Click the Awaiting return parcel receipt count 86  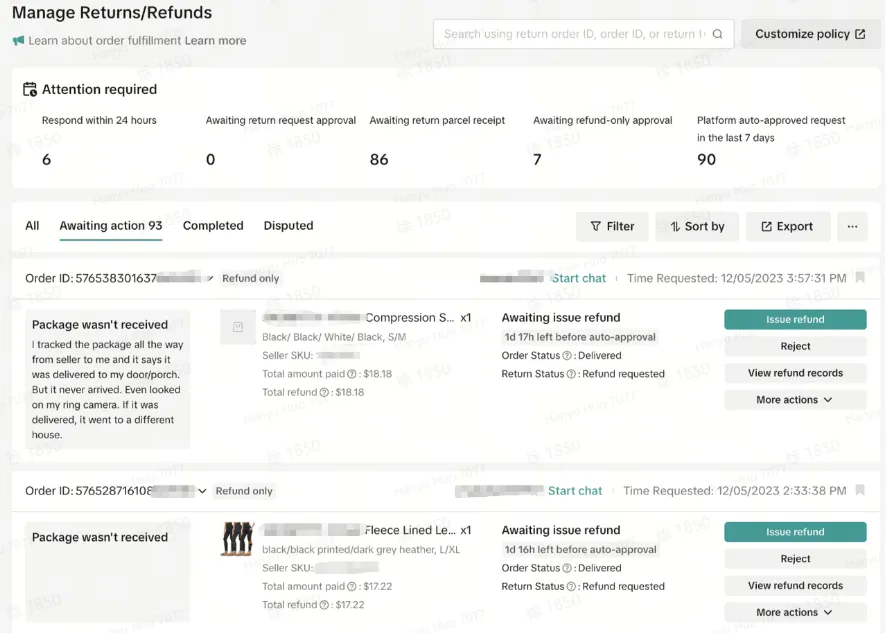[x=379, y=160]
